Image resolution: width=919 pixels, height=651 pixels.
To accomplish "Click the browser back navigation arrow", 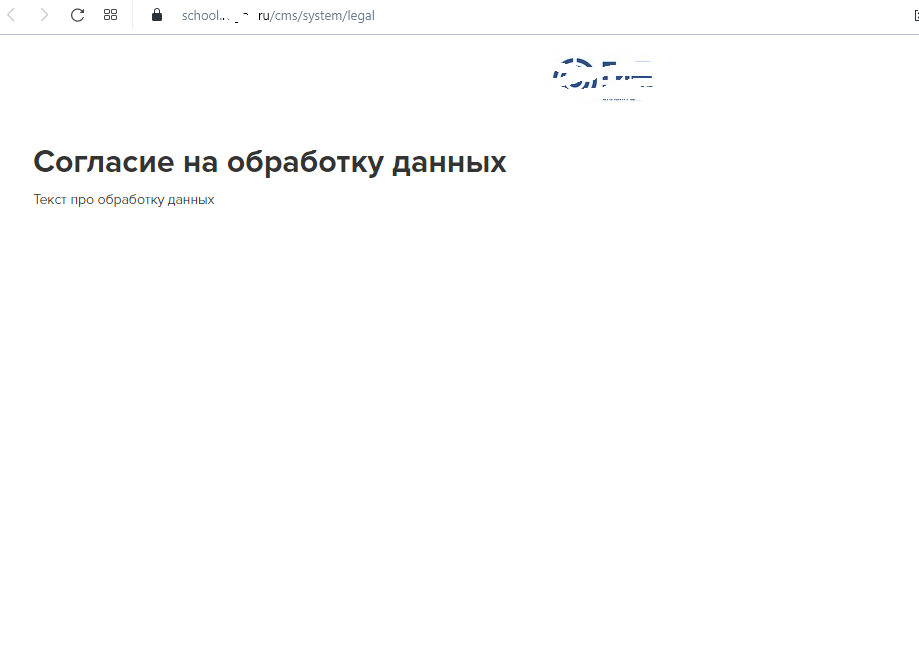I will pos(12,15).
